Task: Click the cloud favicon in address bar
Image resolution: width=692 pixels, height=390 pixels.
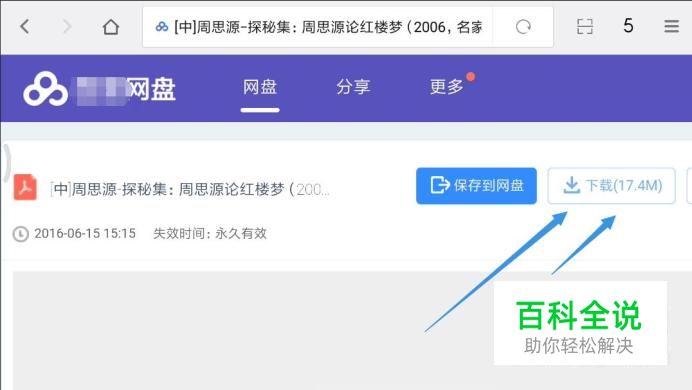Action: click(162, 27)
